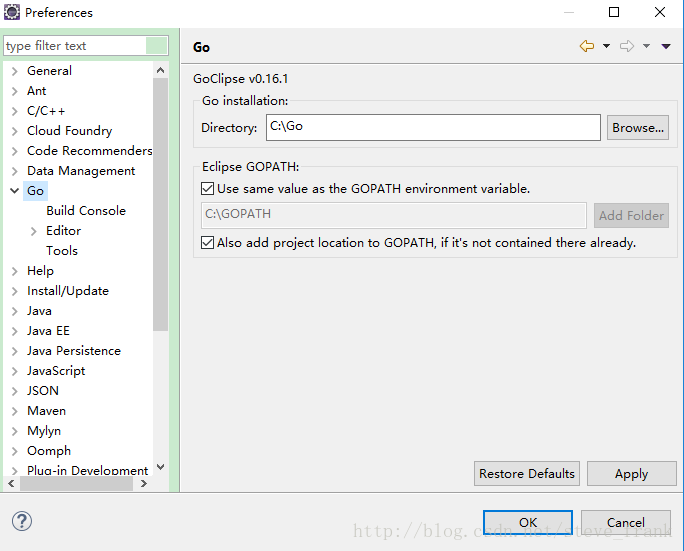This screenshot has height=551, width=684.
Task: Expand the General tree node
Action: (x=14, y=71)
